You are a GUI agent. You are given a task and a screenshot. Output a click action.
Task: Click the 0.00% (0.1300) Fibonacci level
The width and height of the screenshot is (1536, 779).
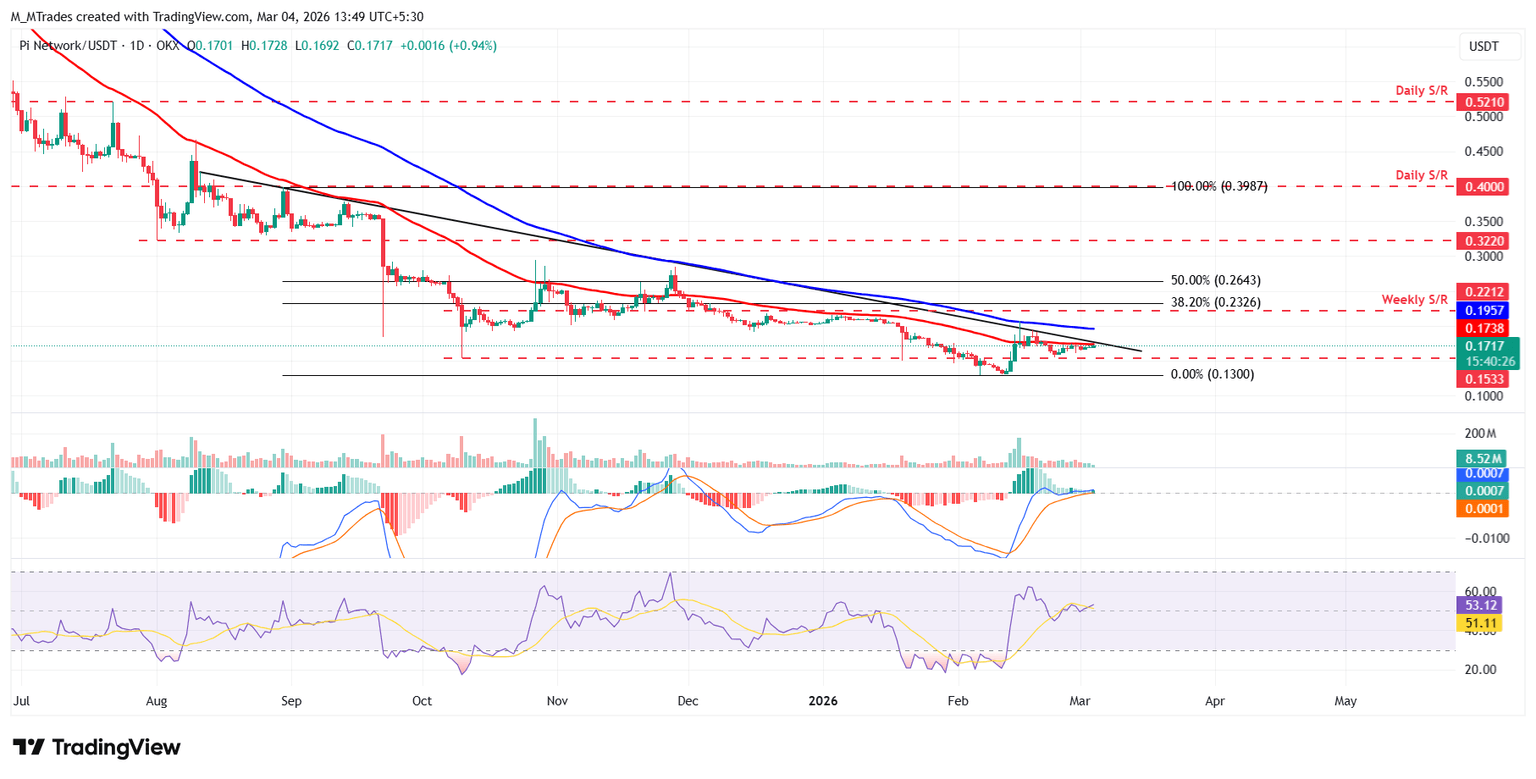click(x=1212, y=374)
